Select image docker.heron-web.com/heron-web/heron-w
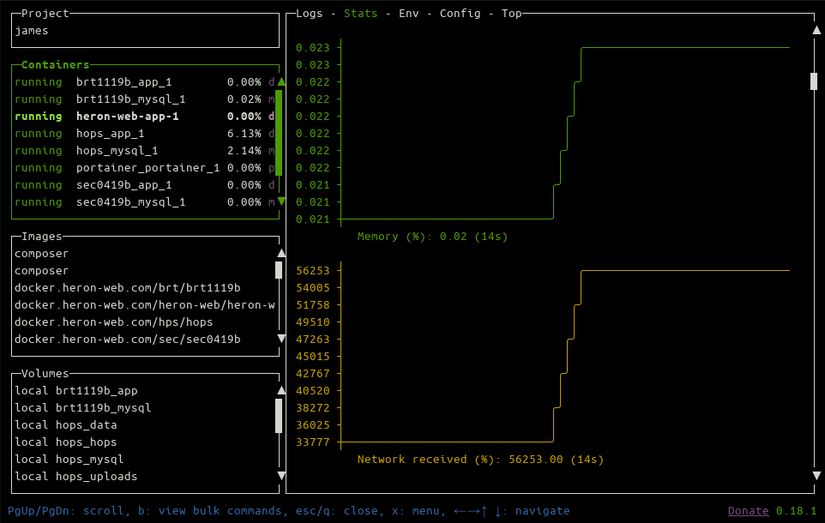The height and width of the screenshot is (523, 825). [145, 305]
